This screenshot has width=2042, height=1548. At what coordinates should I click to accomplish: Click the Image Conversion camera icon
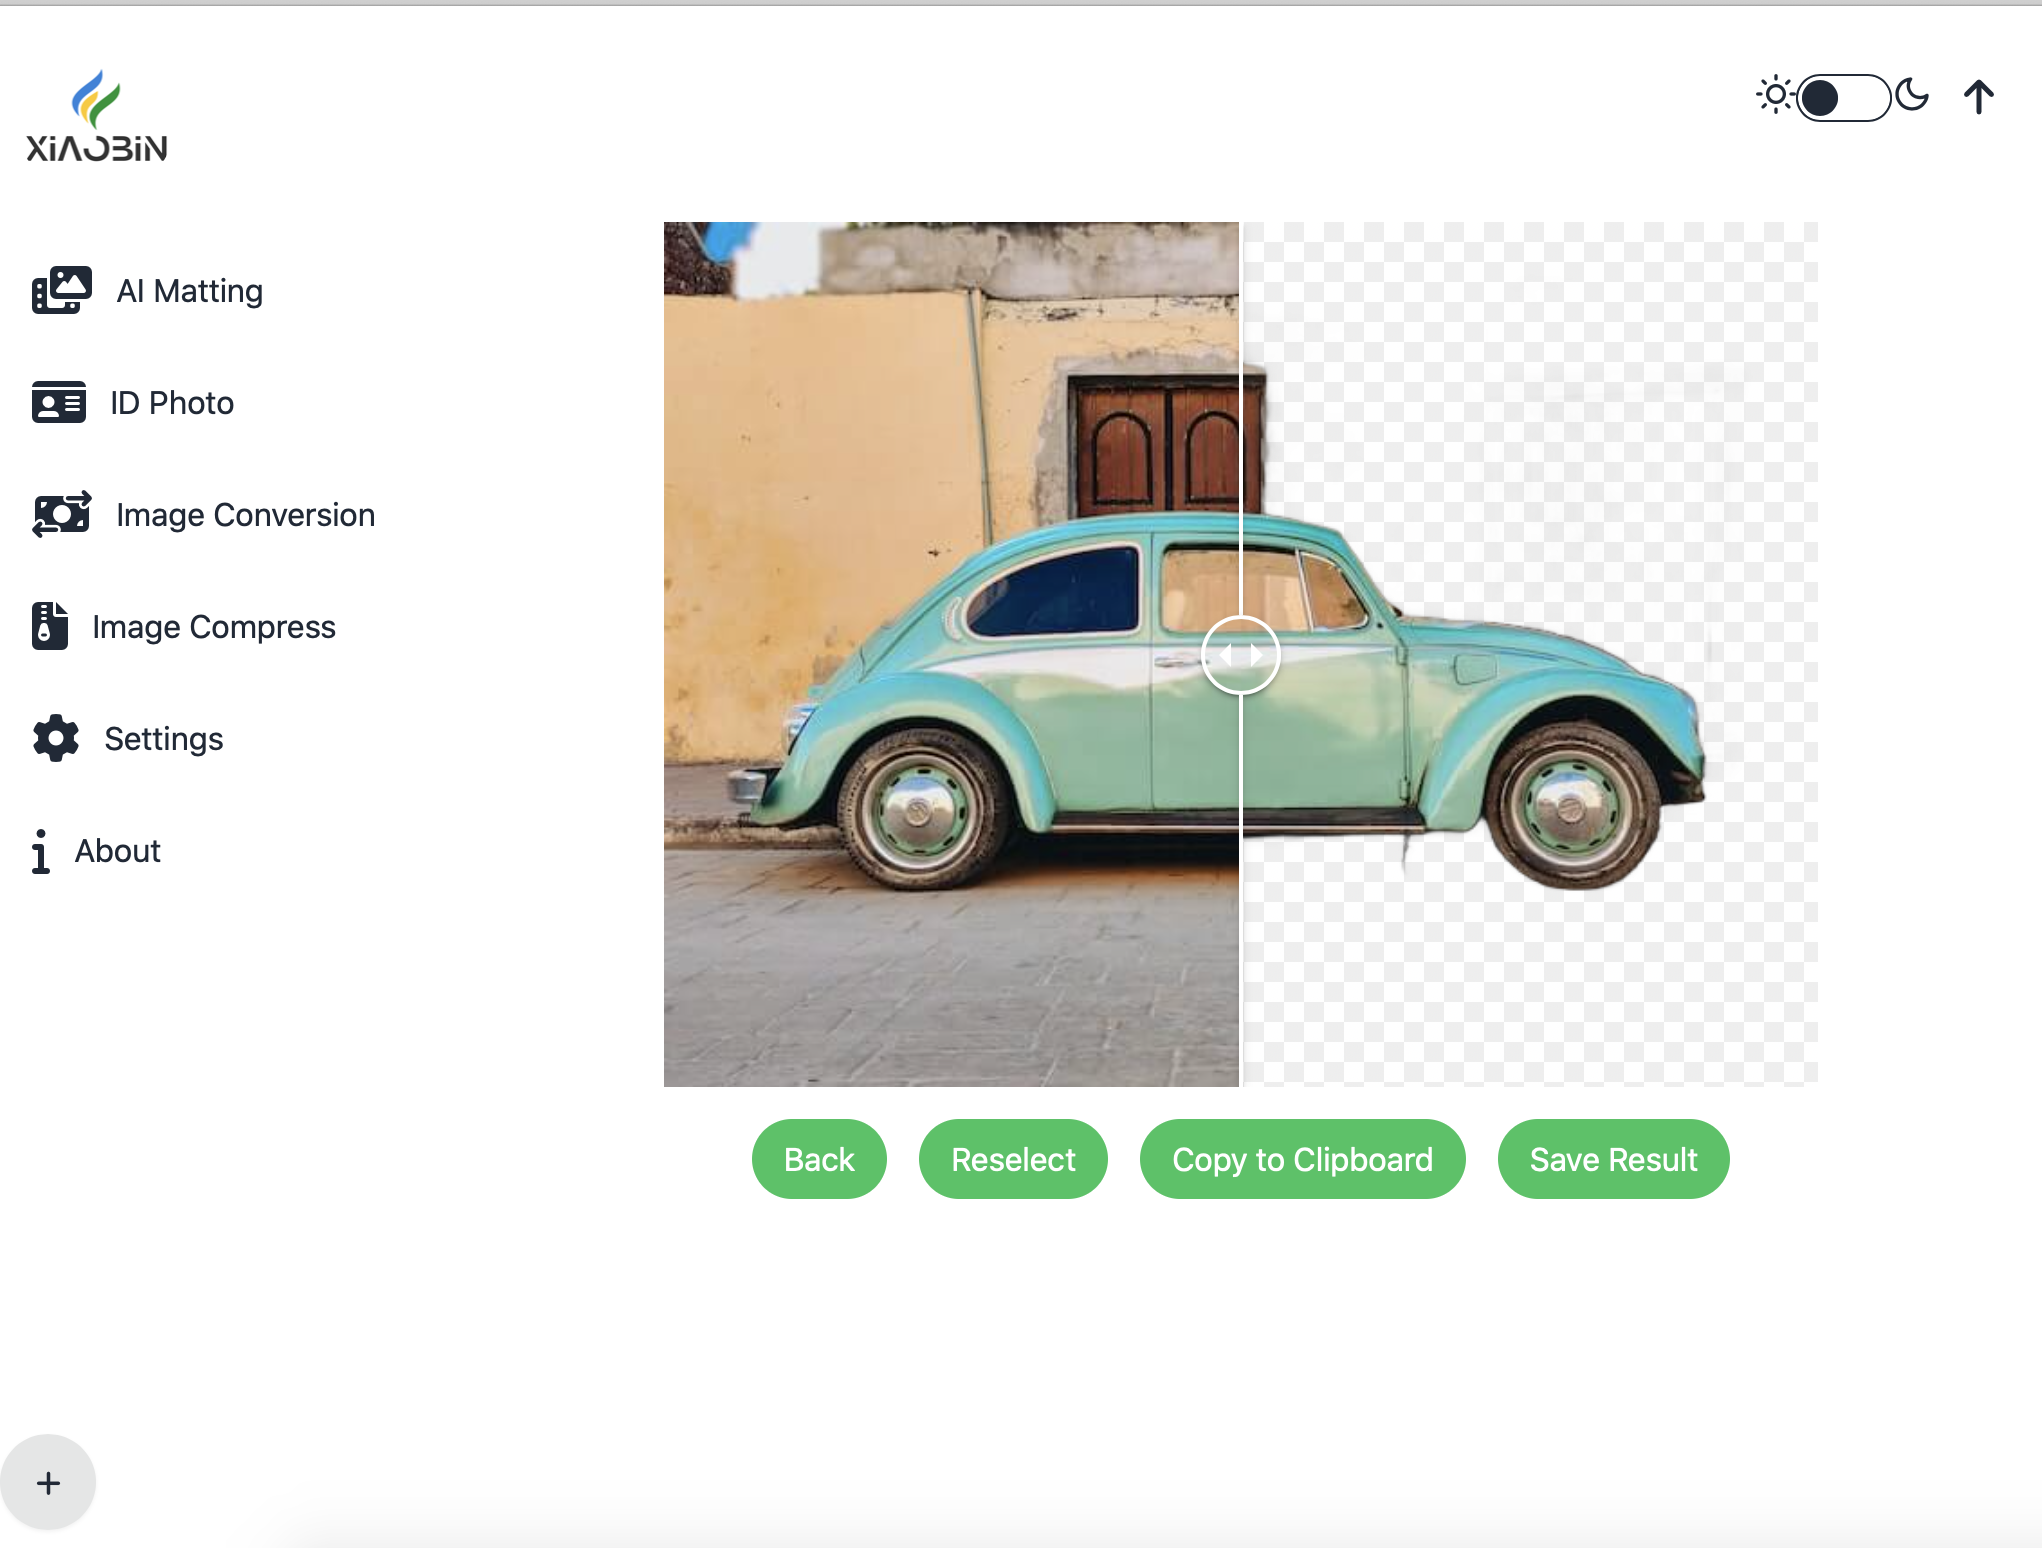point(61,514)
